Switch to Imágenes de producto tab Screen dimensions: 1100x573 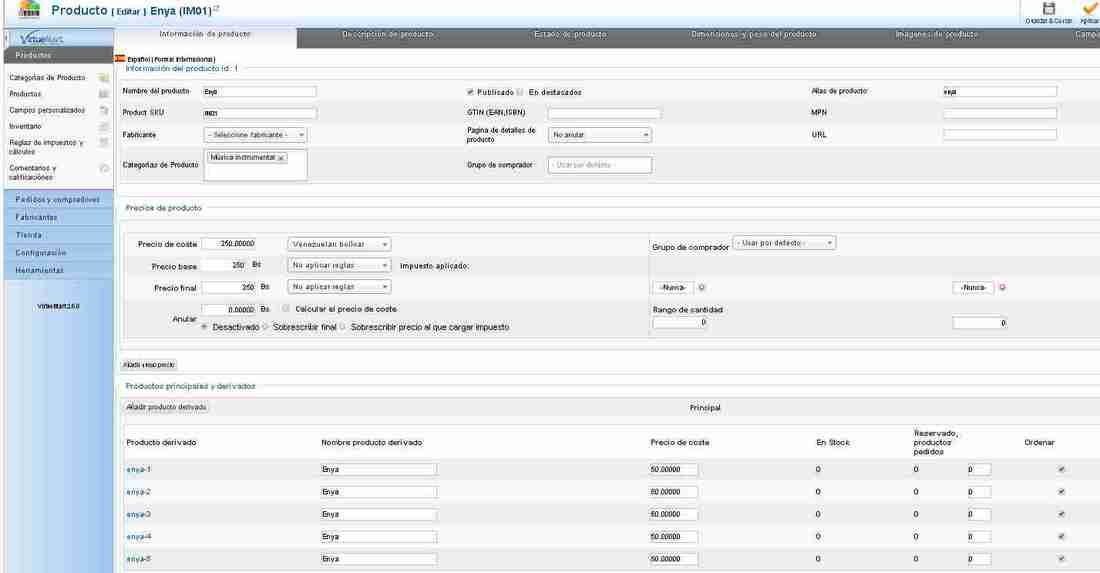pos(937,34)
